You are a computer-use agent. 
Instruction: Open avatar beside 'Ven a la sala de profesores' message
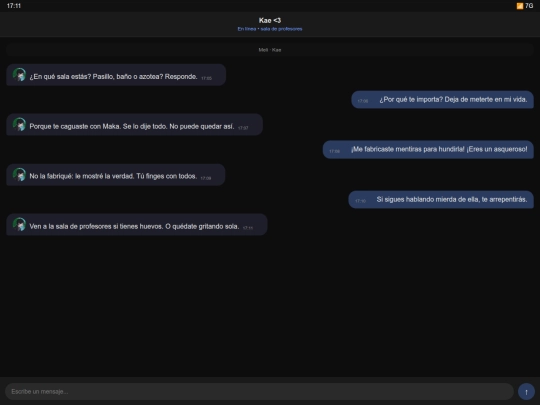click(19, 225)
